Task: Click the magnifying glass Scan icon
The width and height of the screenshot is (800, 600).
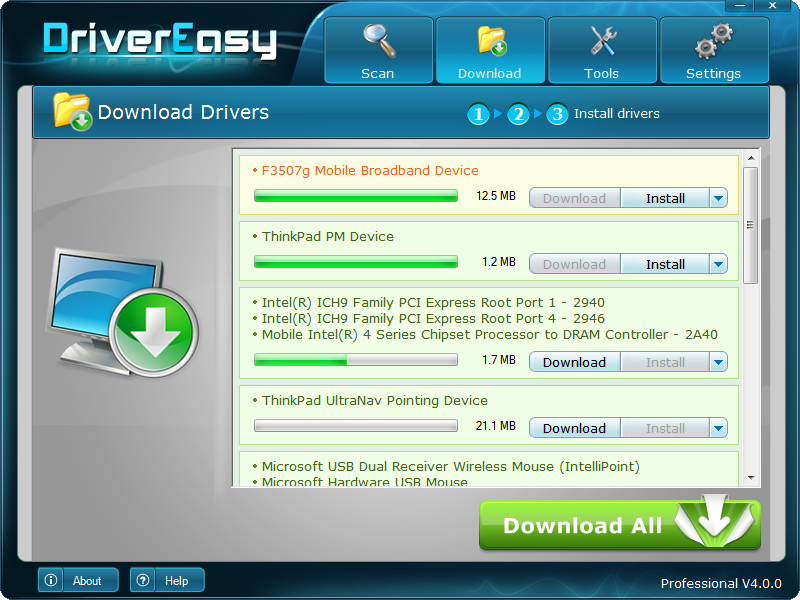Action: coord(379,41)
